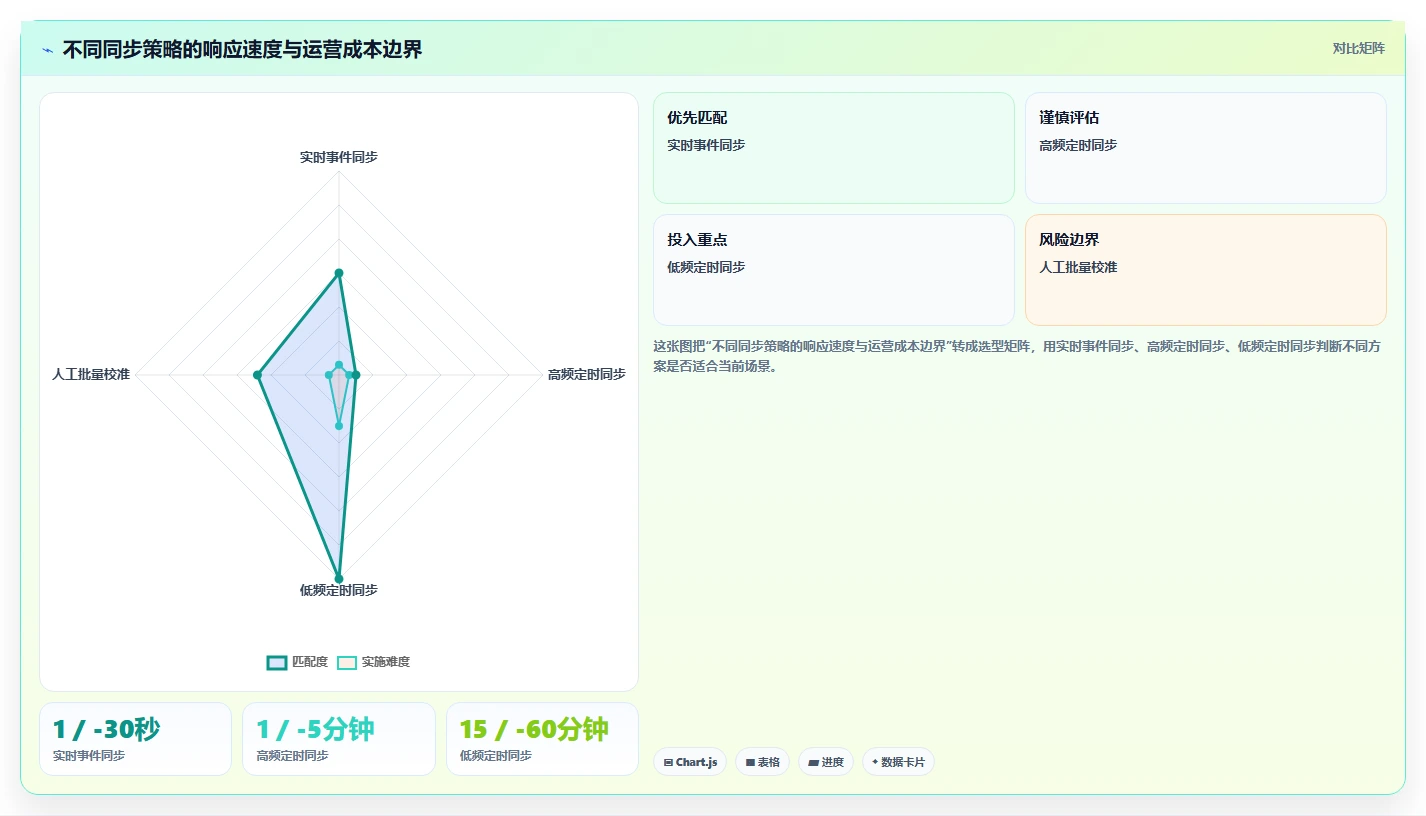Open the 投入重点 card
1426x816 pixels.
point(833,270)
